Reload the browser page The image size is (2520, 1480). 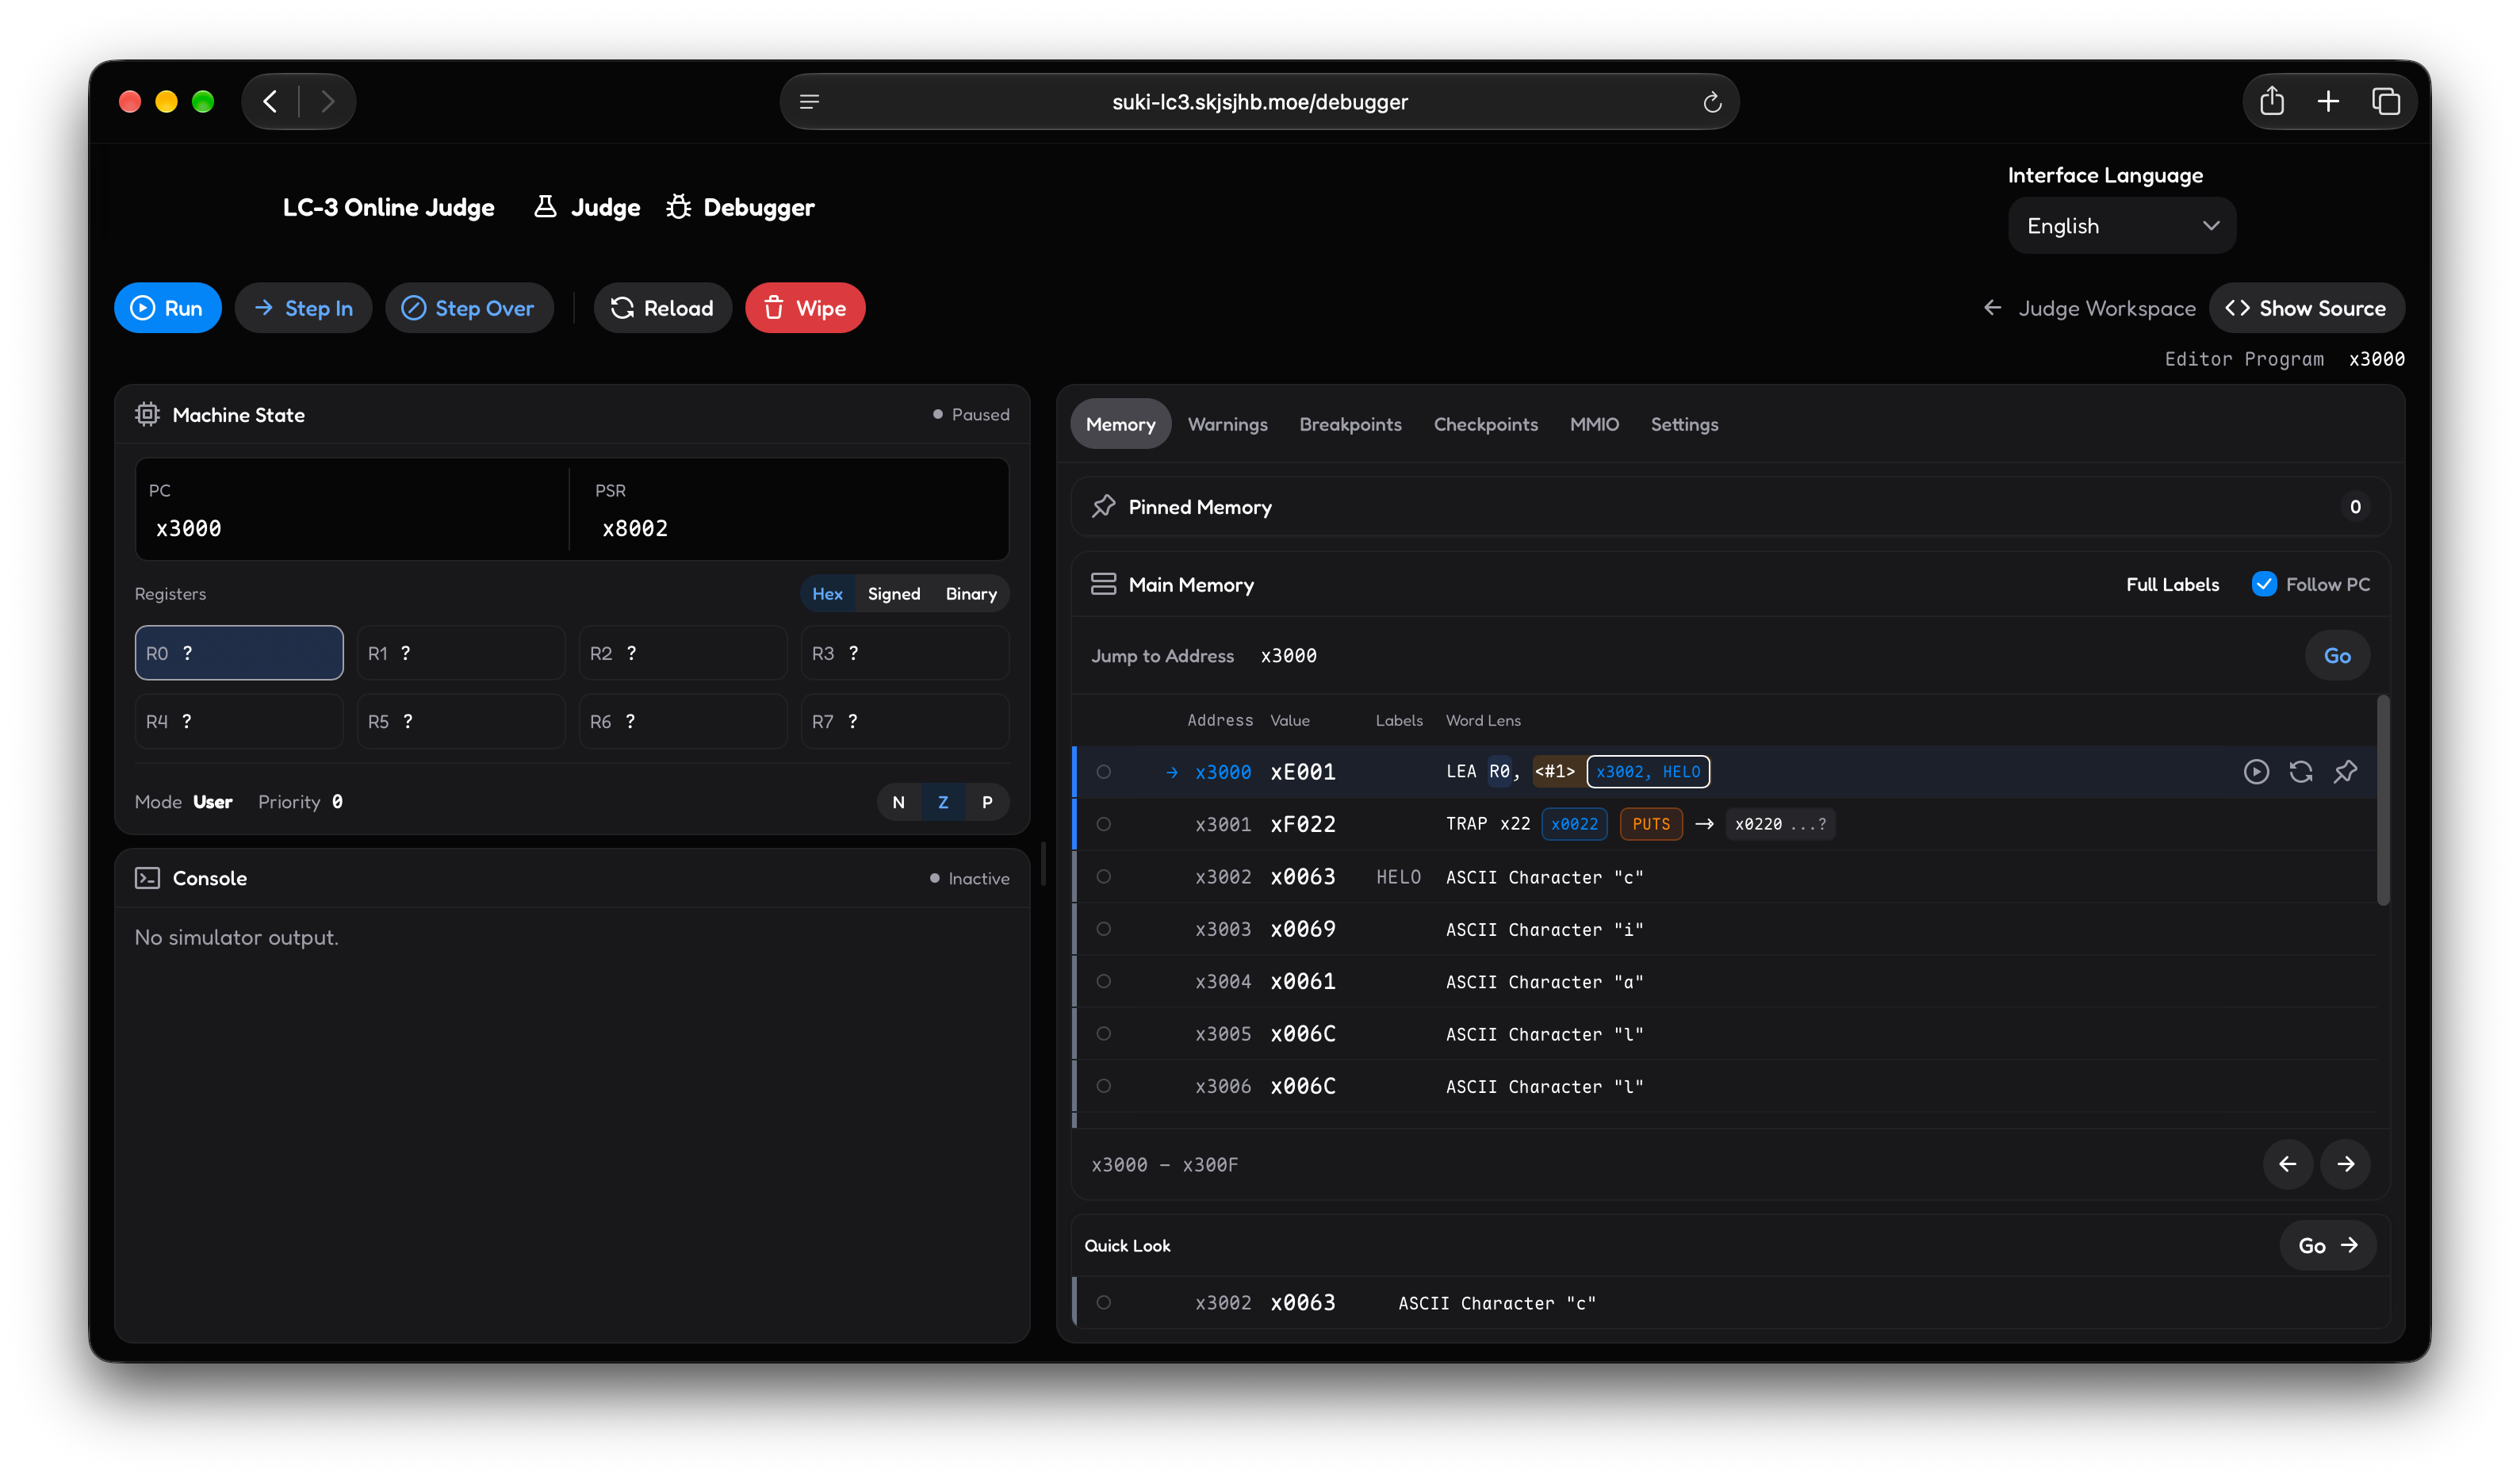click(x=1712, y=102)
